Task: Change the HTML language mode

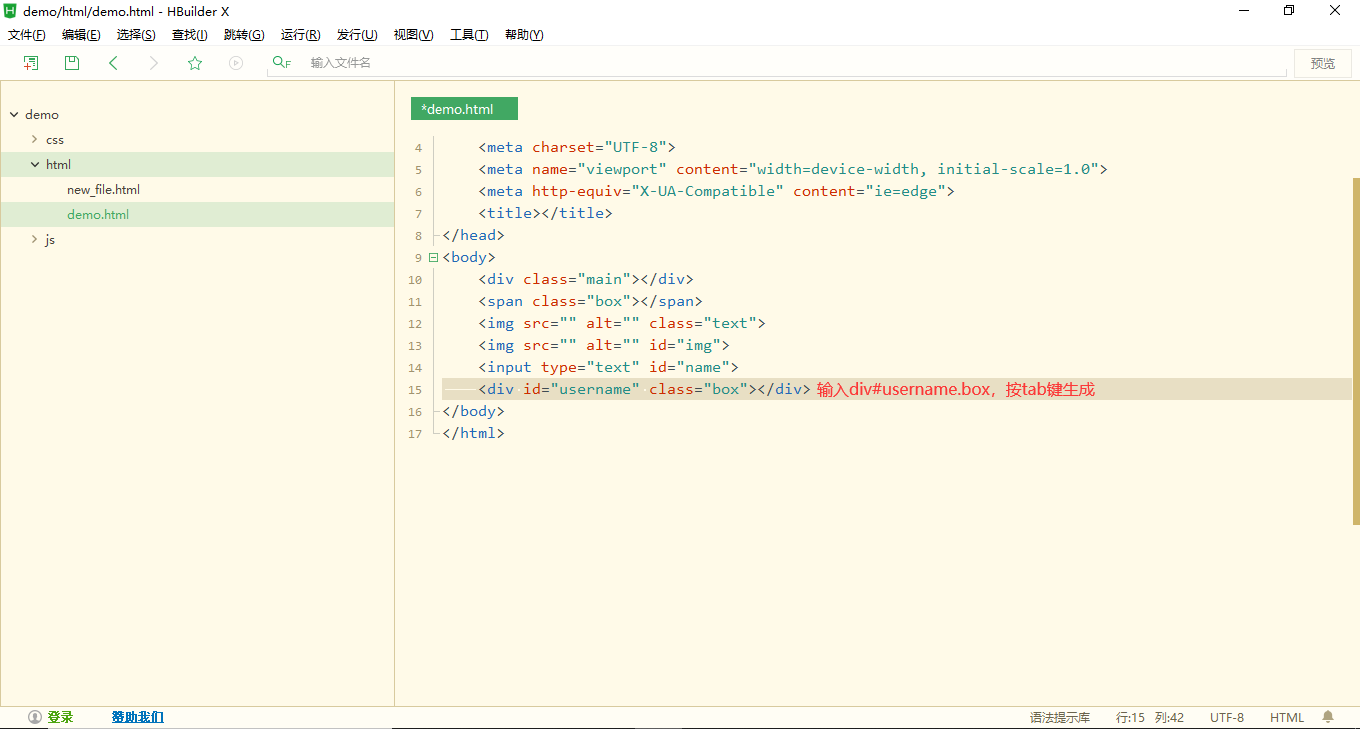Action: (1287, 718)
